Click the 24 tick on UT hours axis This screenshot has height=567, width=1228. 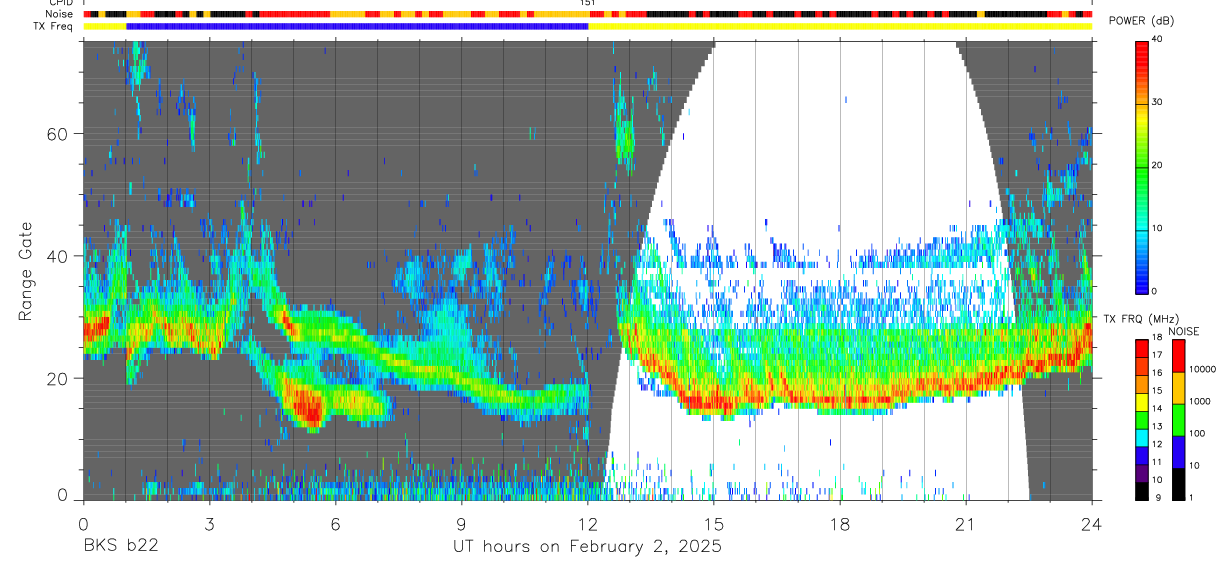1092,523
